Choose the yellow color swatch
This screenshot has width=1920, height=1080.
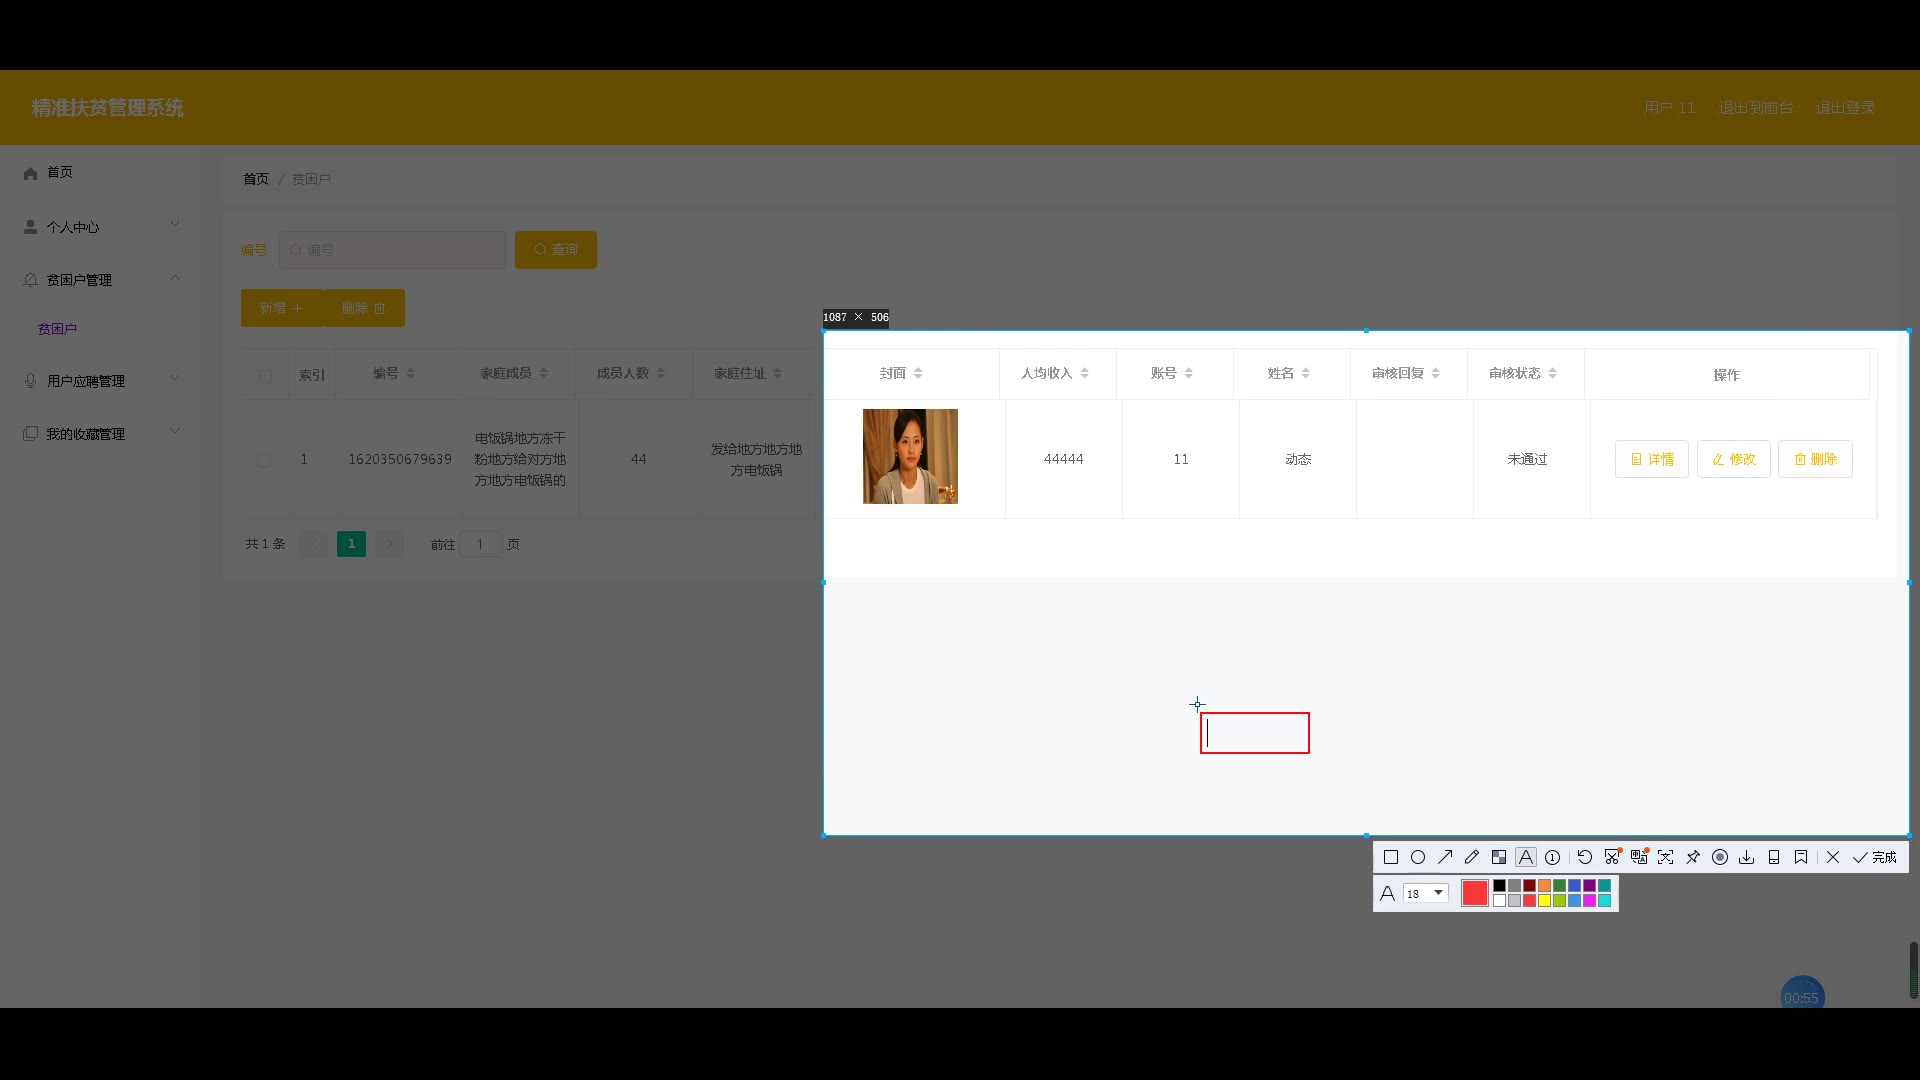(1544, 901)
